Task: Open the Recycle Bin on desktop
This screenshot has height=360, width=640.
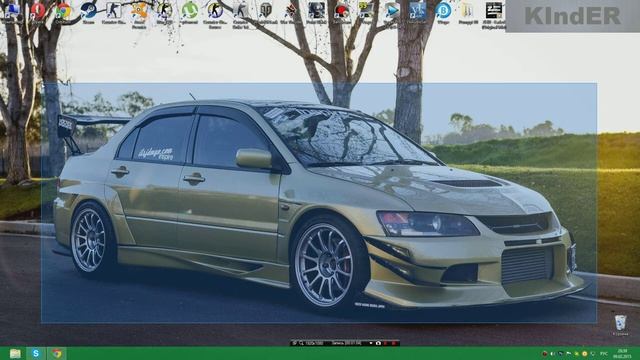Action: tap(620, 323)
